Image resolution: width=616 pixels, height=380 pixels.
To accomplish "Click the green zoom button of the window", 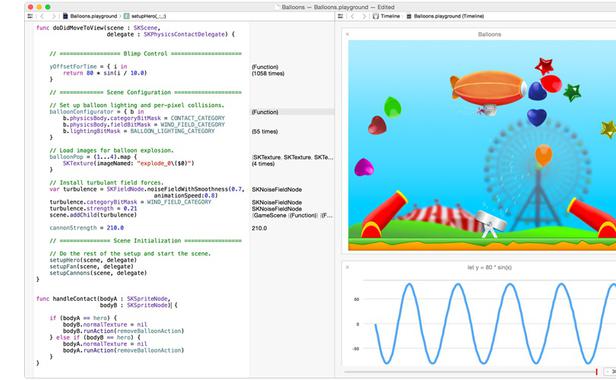I will (48, 7).
